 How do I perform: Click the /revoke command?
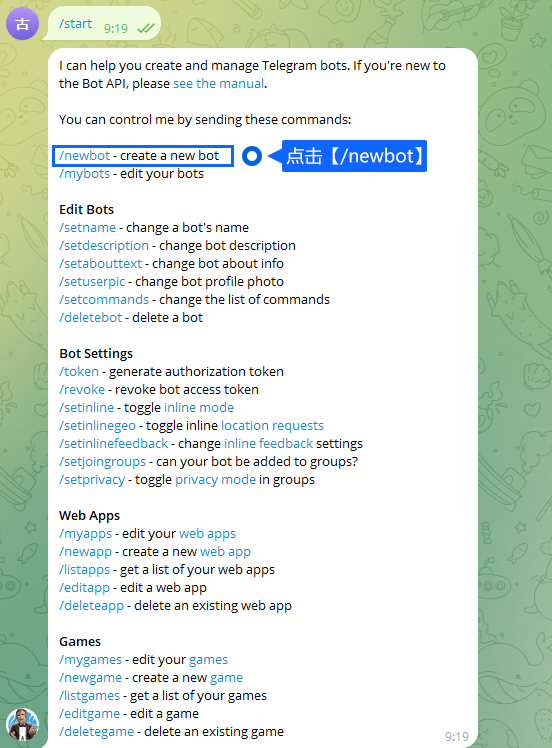pyautogui.click(x=82, y=390)
